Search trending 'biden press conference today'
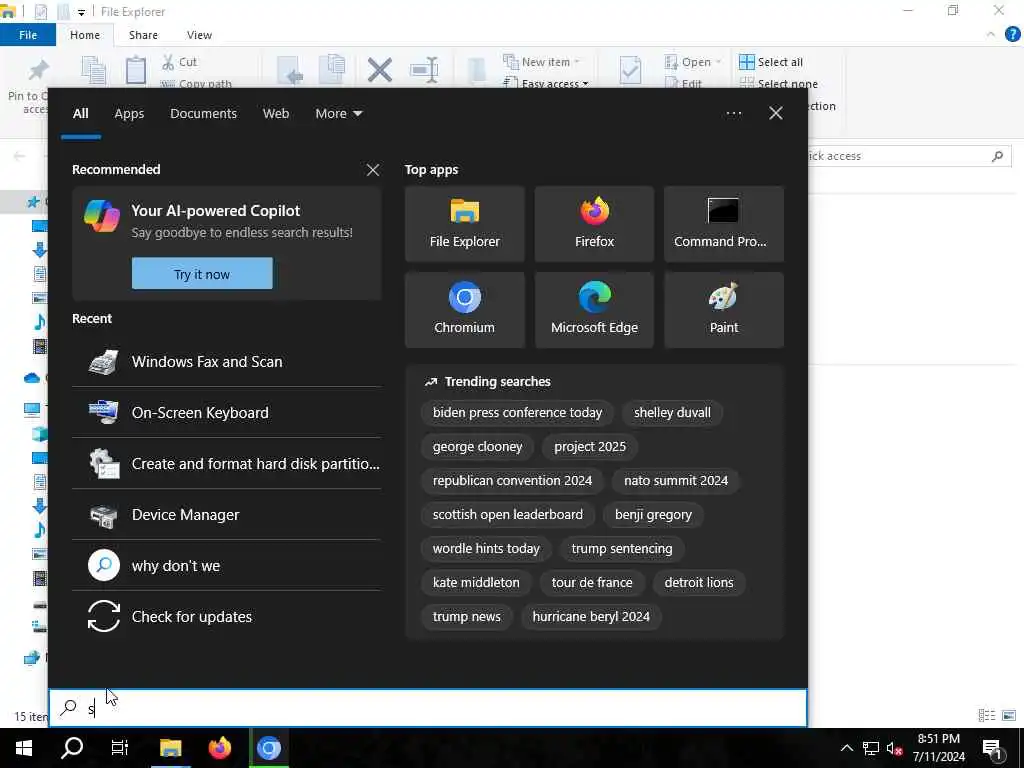This screenshot has height=768, width=1024. click(x=517, y=413)
